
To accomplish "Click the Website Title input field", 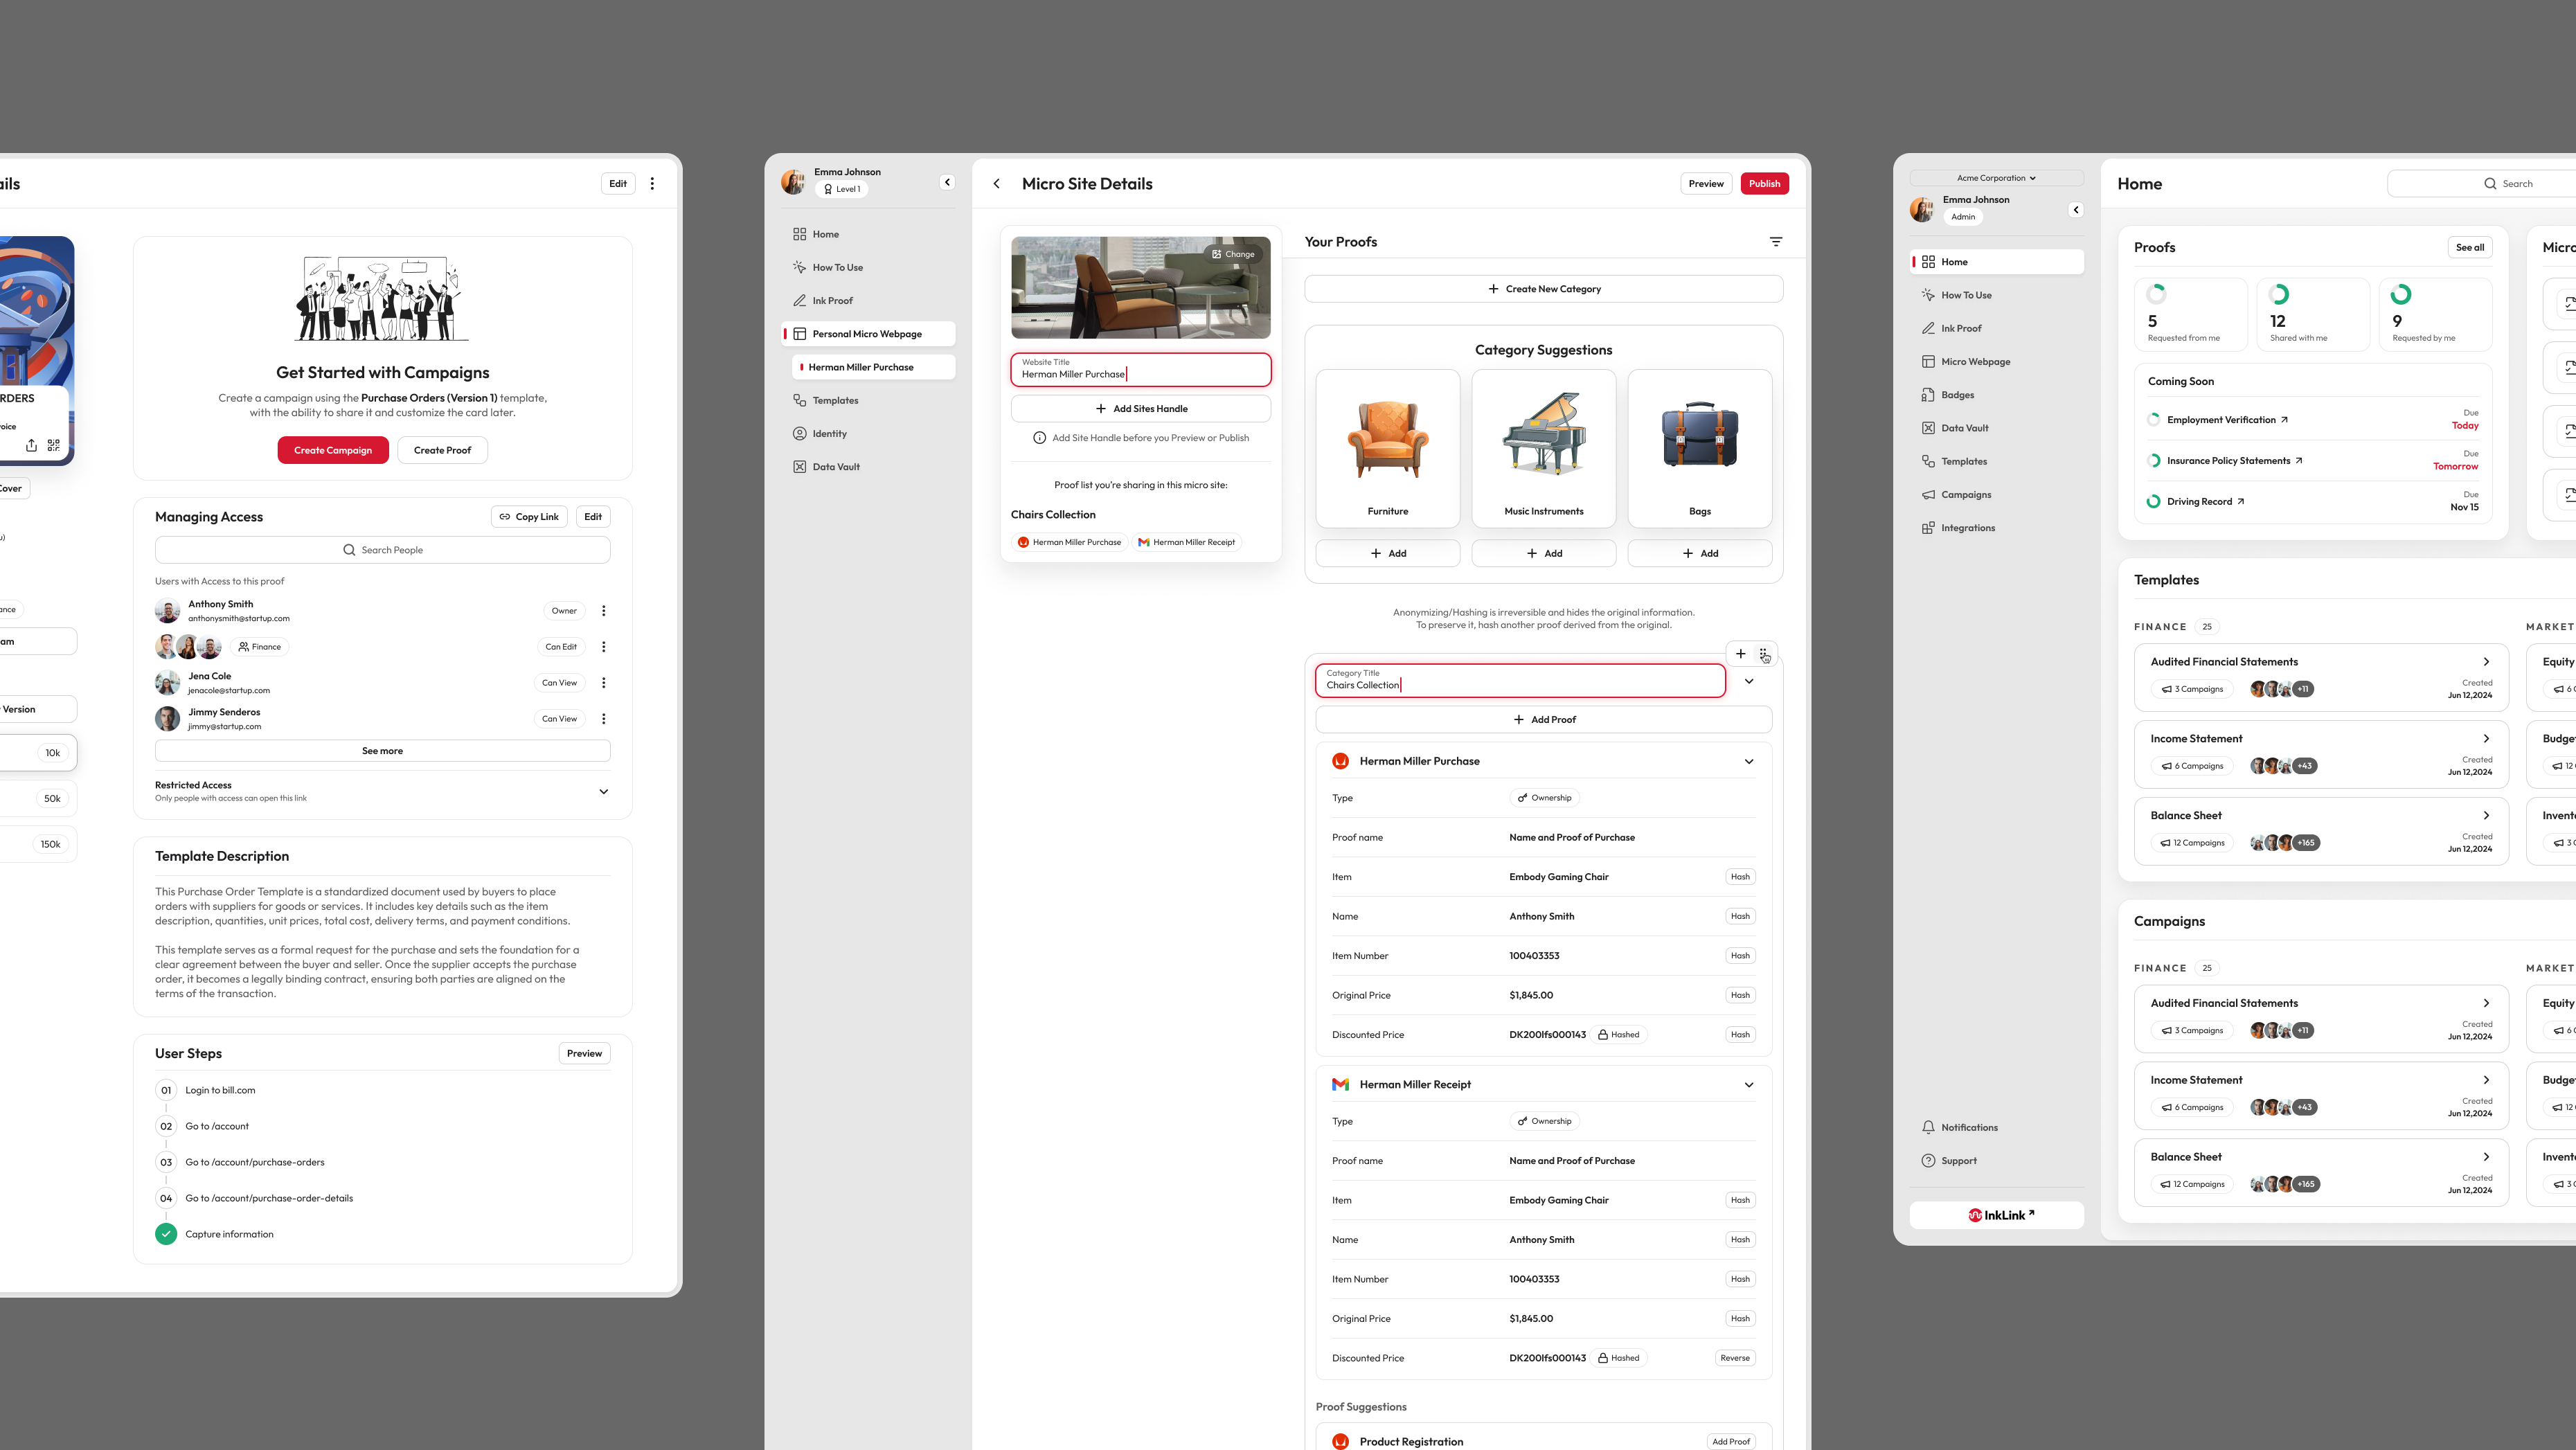I will [x=1140, y=370].
